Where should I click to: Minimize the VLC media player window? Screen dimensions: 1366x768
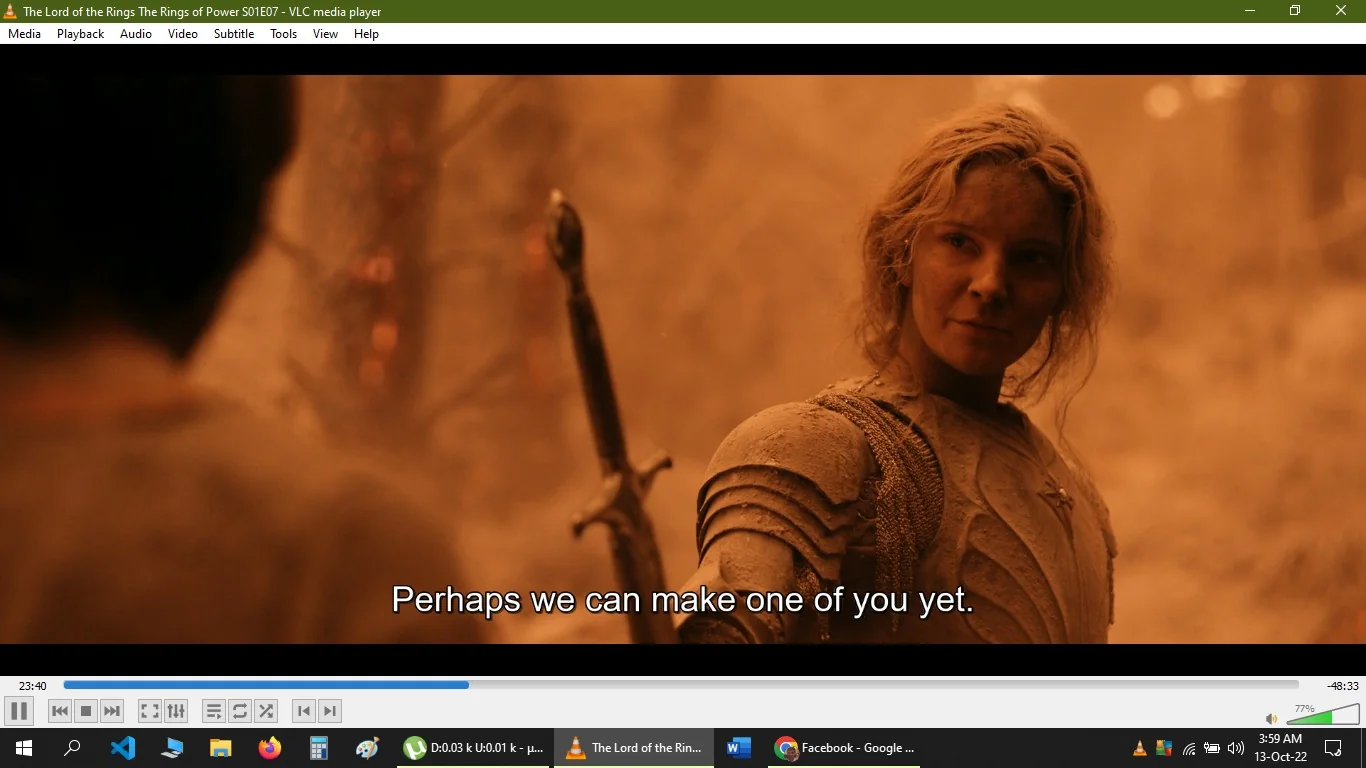tap(1250, 11)
